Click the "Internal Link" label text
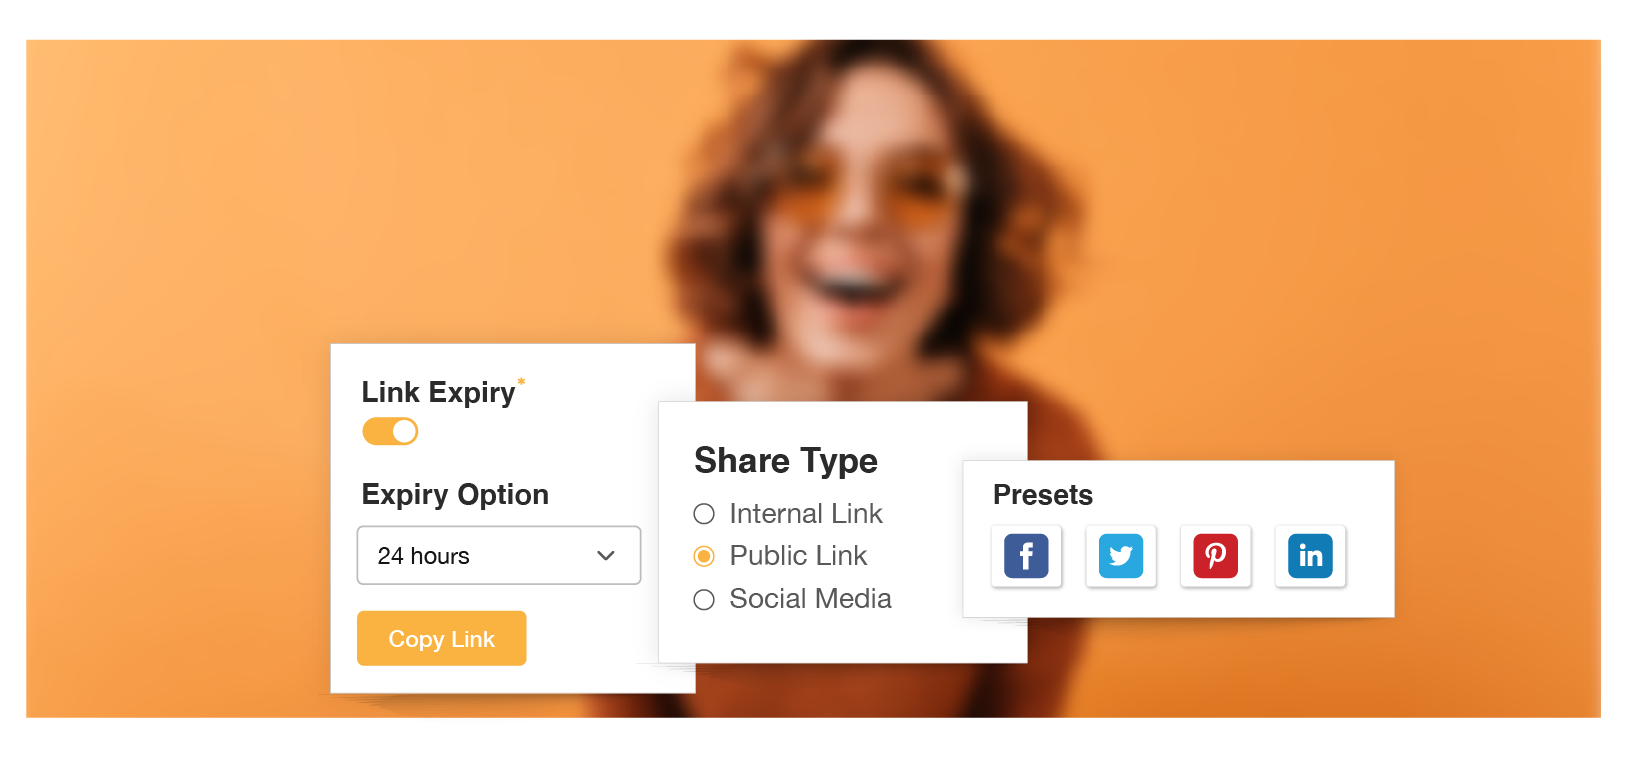 [806, 514]
